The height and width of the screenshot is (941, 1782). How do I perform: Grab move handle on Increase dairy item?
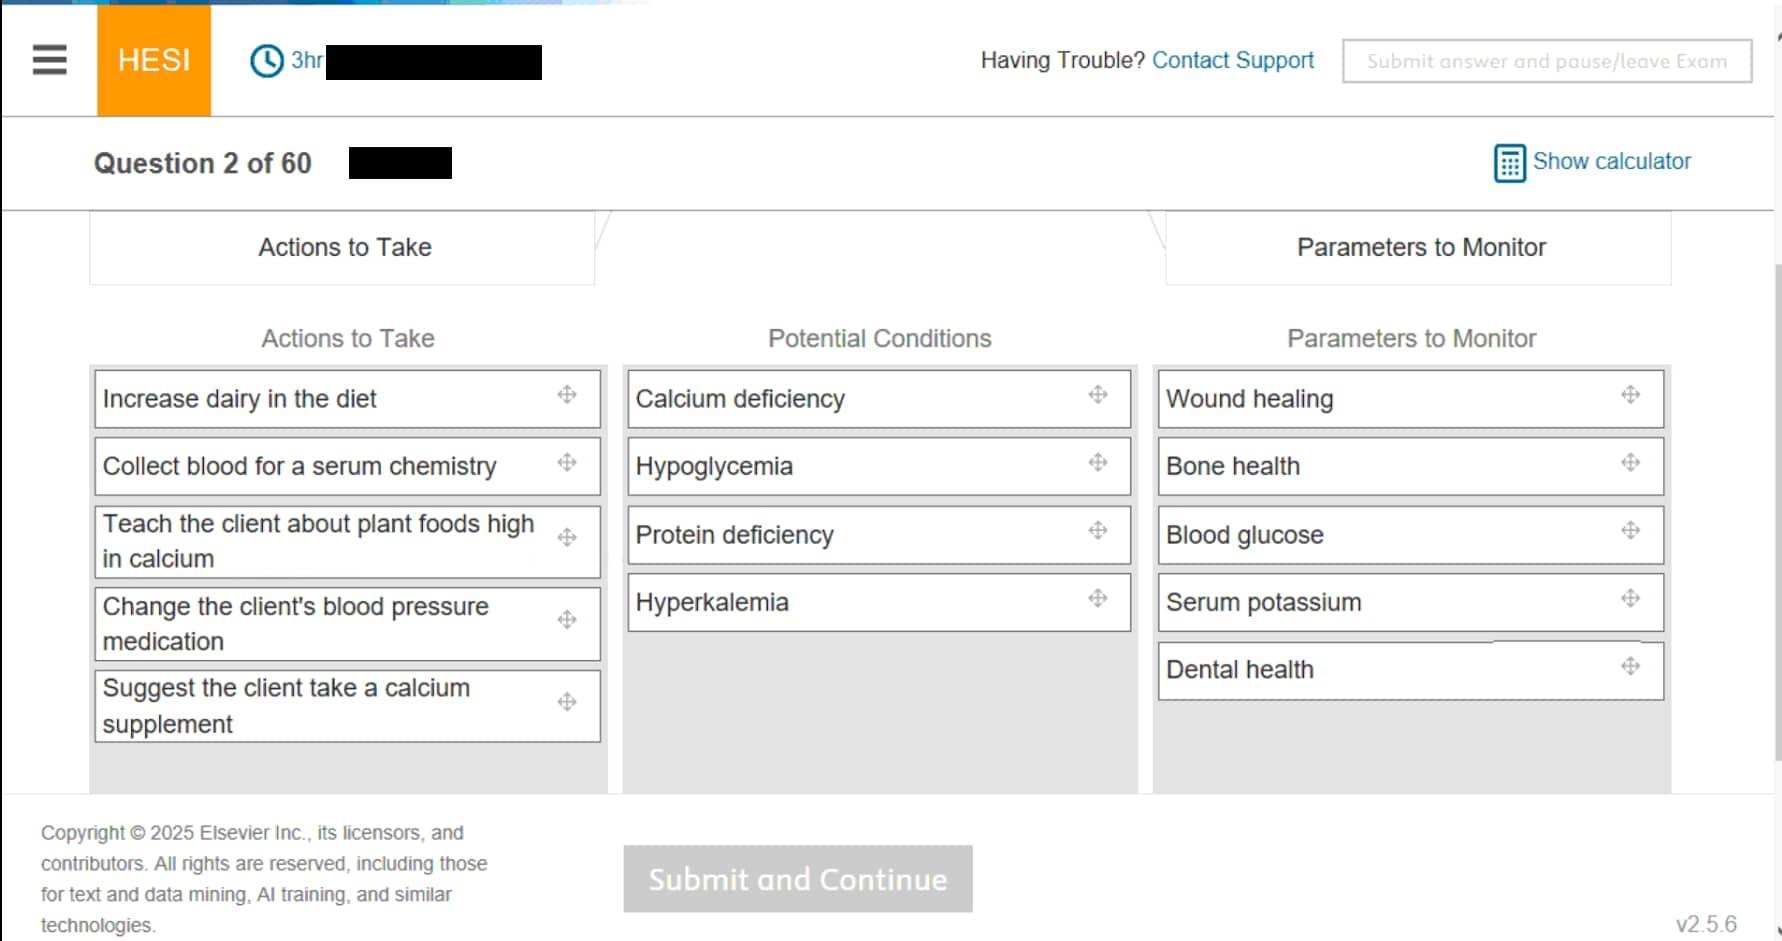(567, 395)
